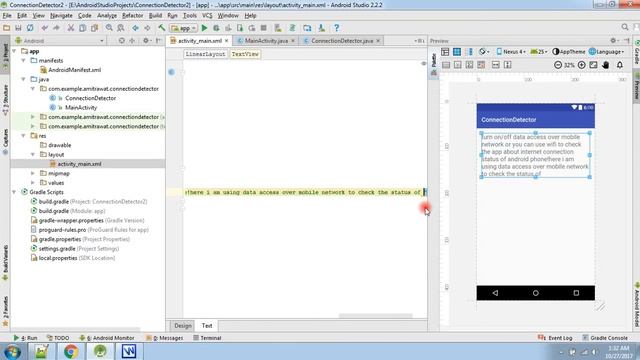The width and height of the screenshot is (640, 360).
Task: Open the Build menu
Action: tap(155, 16)
